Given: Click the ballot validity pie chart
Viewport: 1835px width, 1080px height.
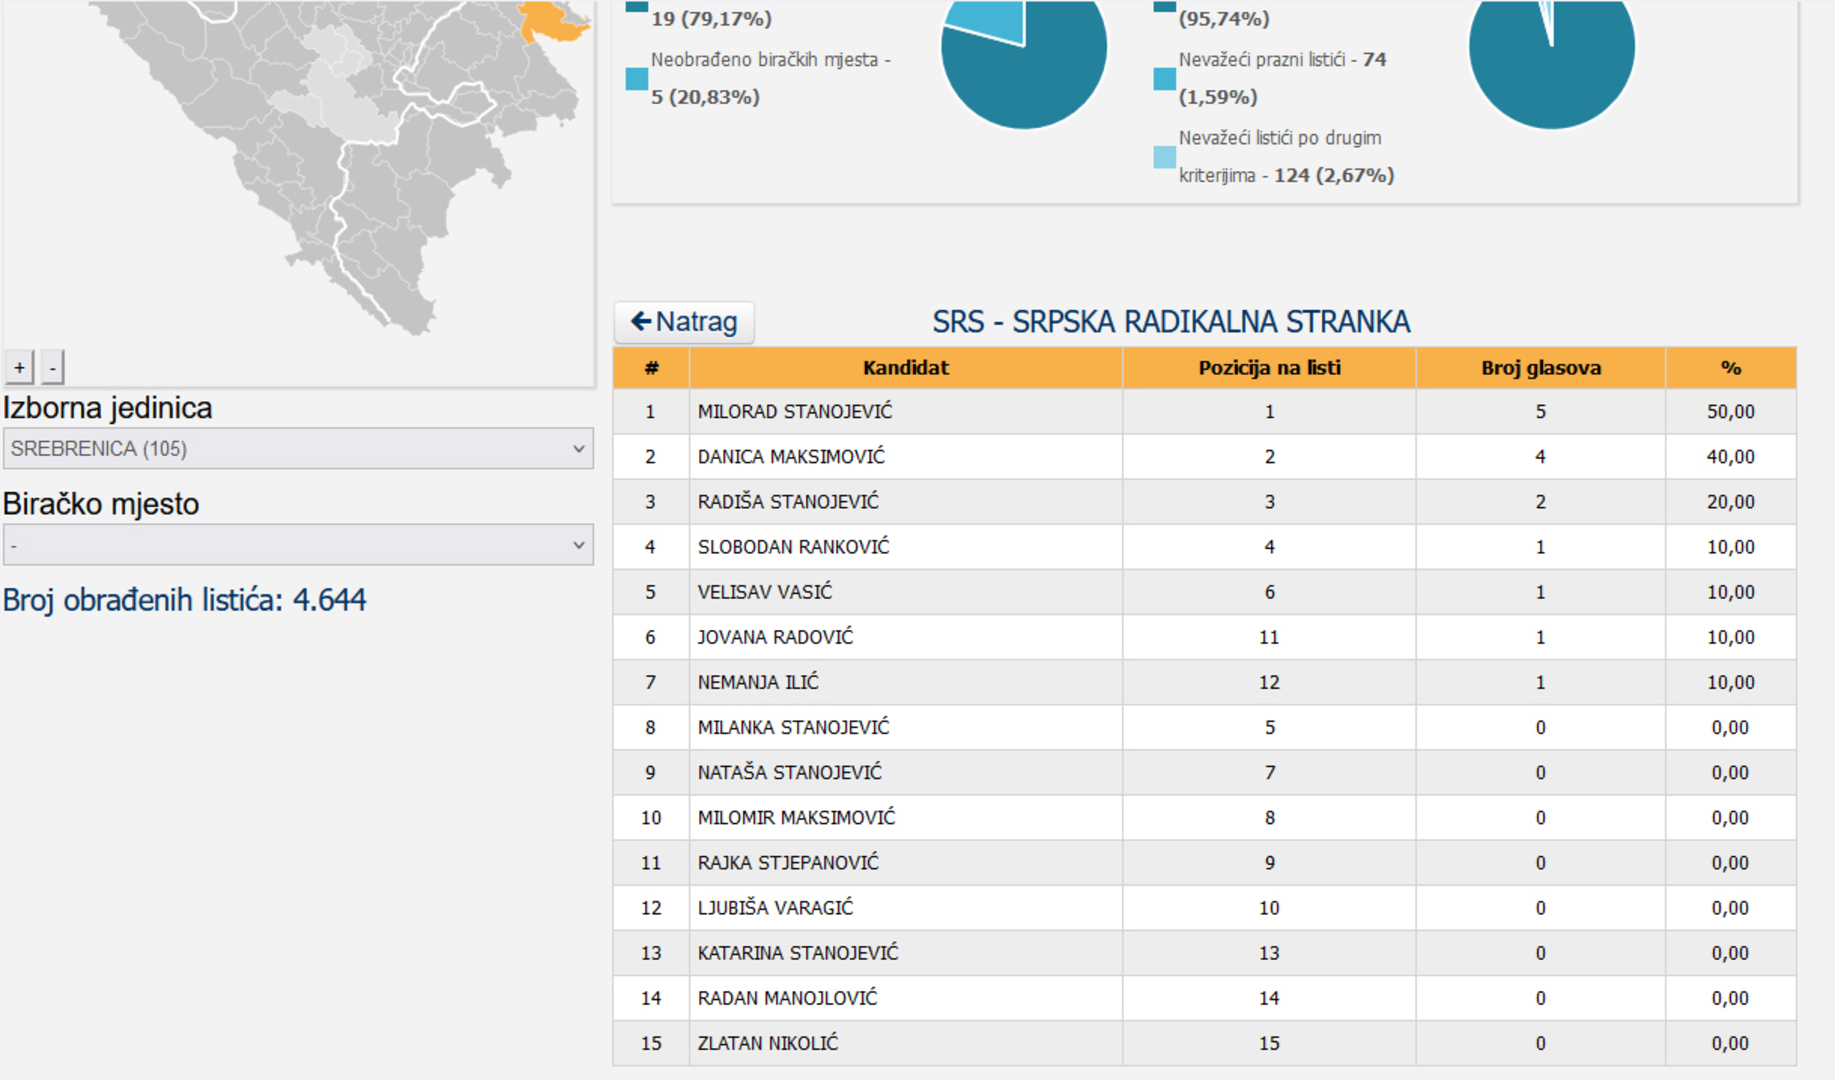Looking at the screenshot, I should (x=1551, y=60).
